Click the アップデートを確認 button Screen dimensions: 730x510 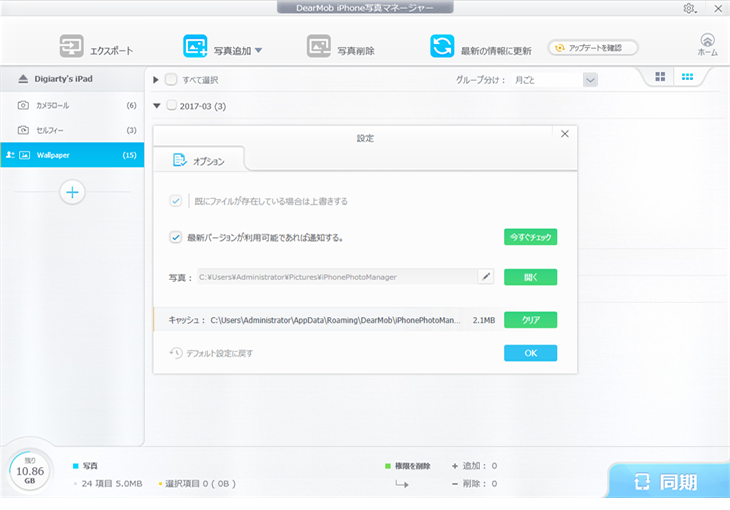593,48
